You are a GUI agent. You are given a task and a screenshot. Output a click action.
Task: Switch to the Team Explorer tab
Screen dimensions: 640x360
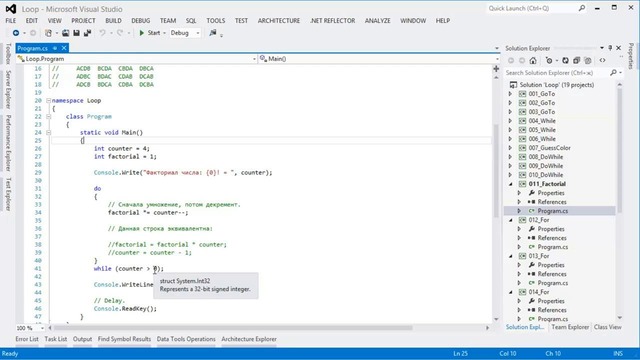pos(570,327)
